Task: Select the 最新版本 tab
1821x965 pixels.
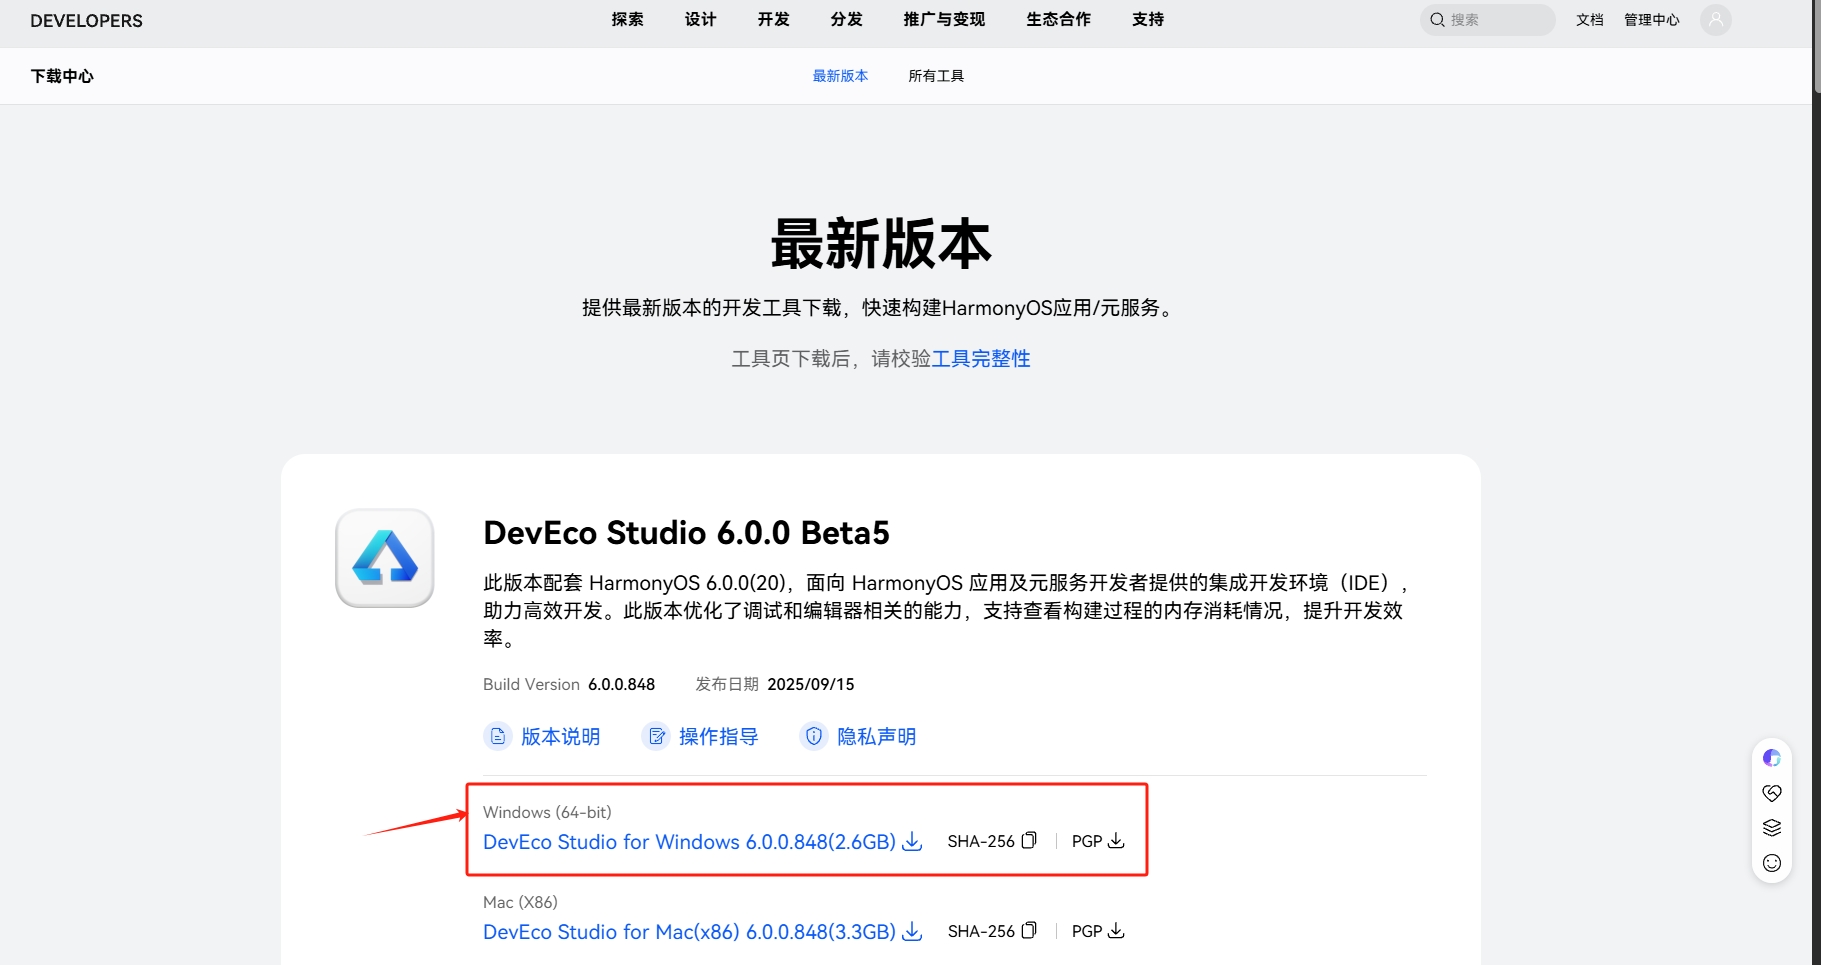Action: [x=840, y=76]
